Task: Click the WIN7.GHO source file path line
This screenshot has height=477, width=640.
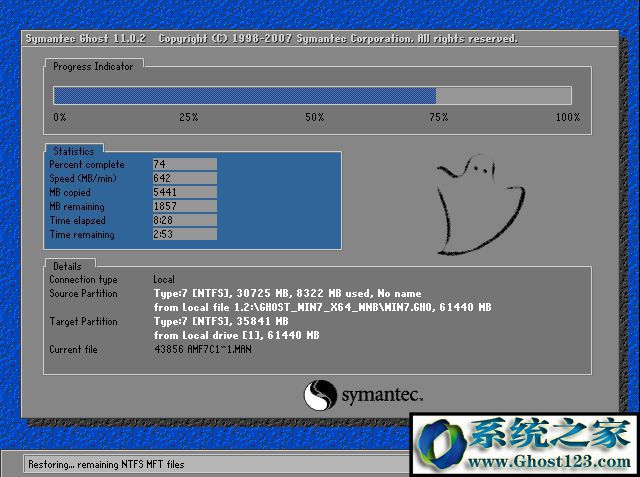Action: pyautogui.click(x=322, y=307)
